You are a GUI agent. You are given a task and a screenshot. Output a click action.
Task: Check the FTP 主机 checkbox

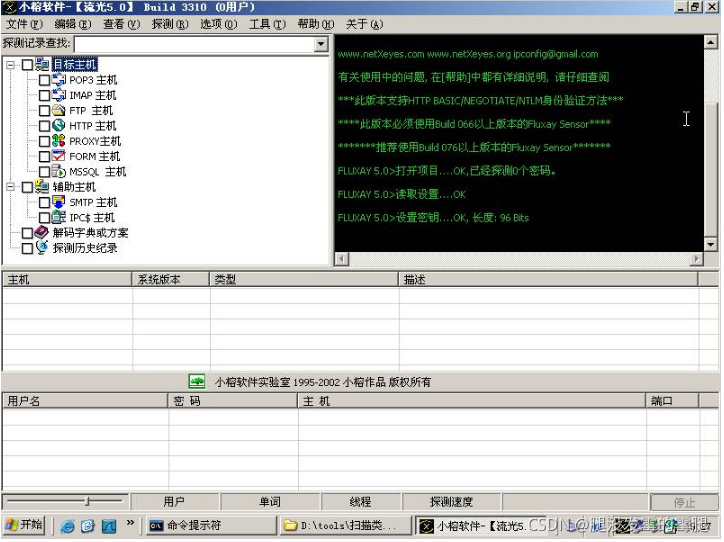click(44, 111)
